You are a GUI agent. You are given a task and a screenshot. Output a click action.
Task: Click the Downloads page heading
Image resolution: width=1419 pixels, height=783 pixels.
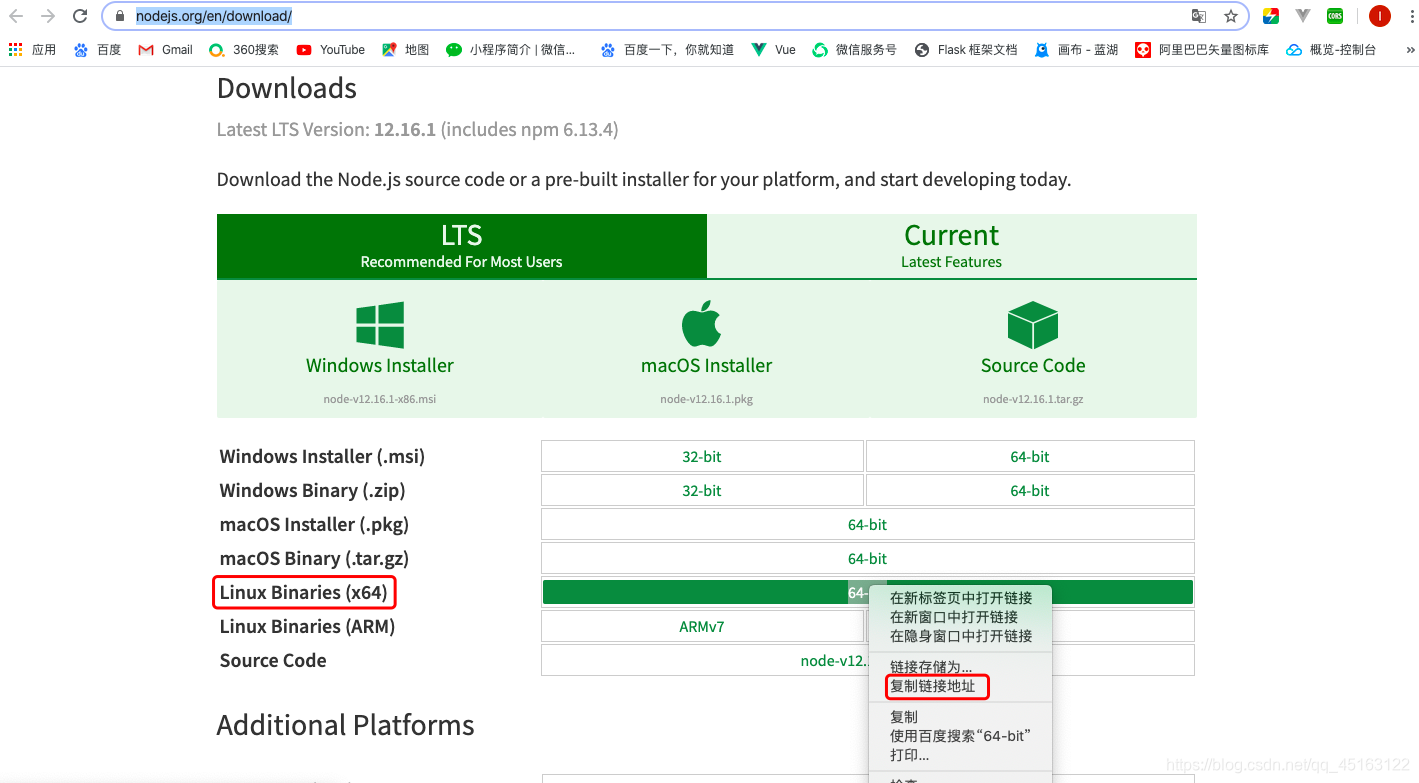[x=287, y=88]
